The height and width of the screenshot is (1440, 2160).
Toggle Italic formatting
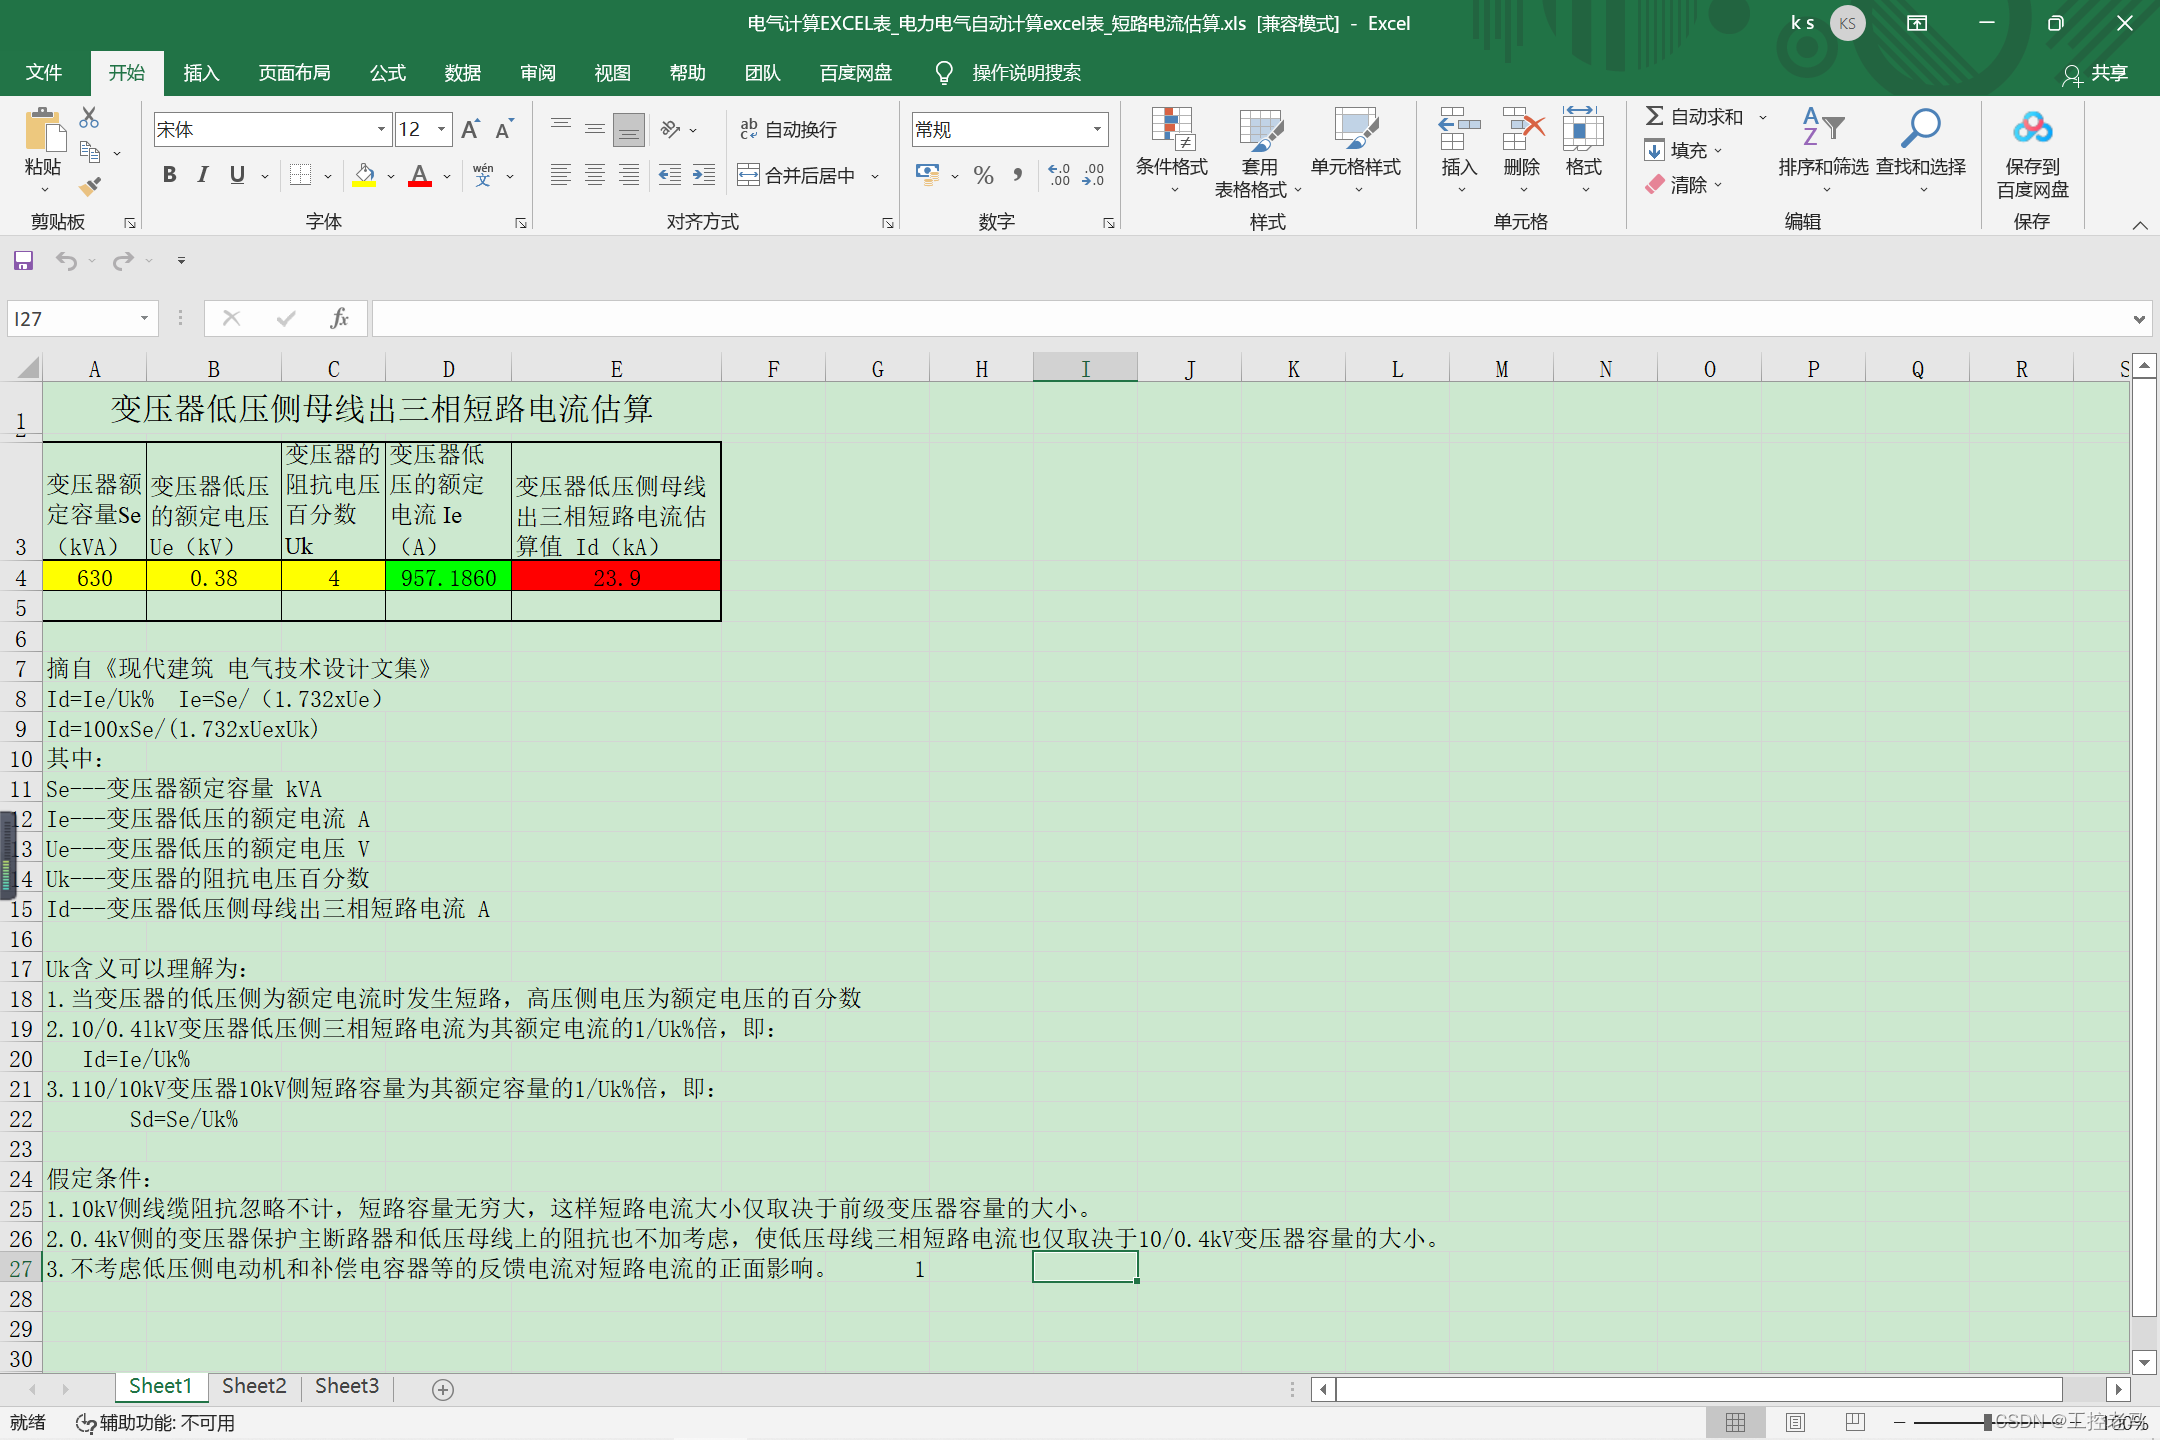pos(203,175)
